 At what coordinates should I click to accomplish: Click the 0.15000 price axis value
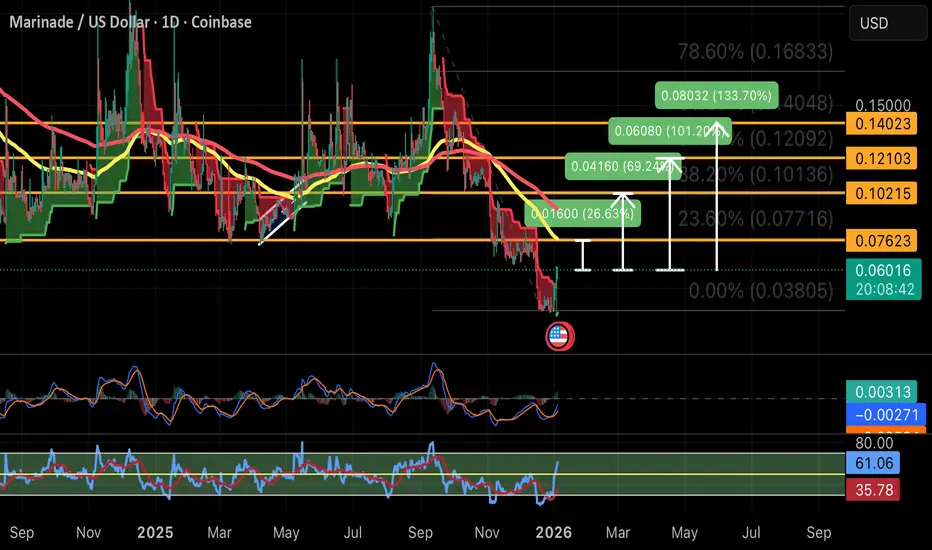coord(883,105)
